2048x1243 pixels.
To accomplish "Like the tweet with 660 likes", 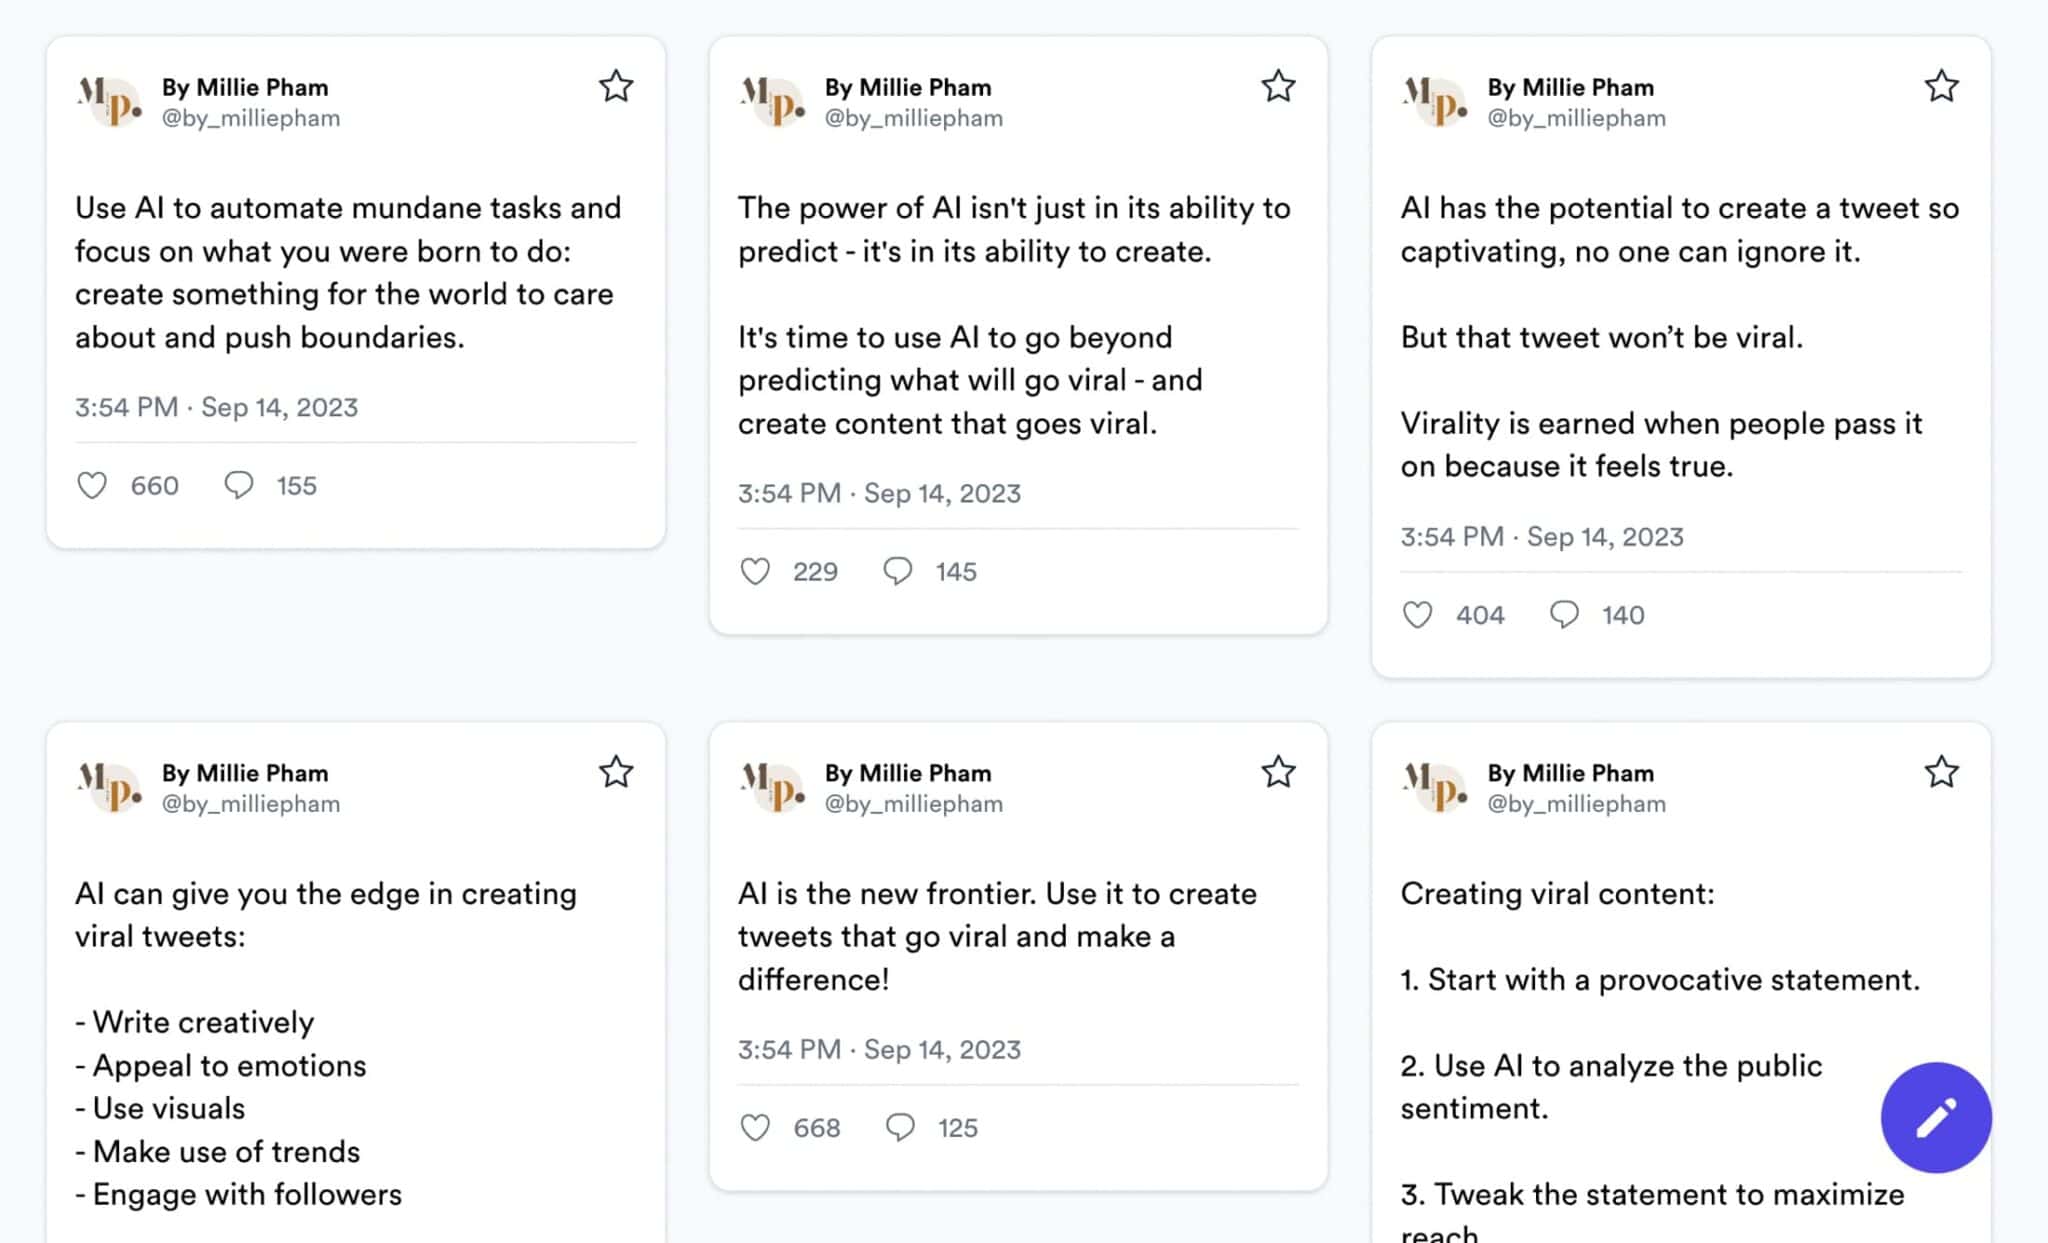I will 91,485.
